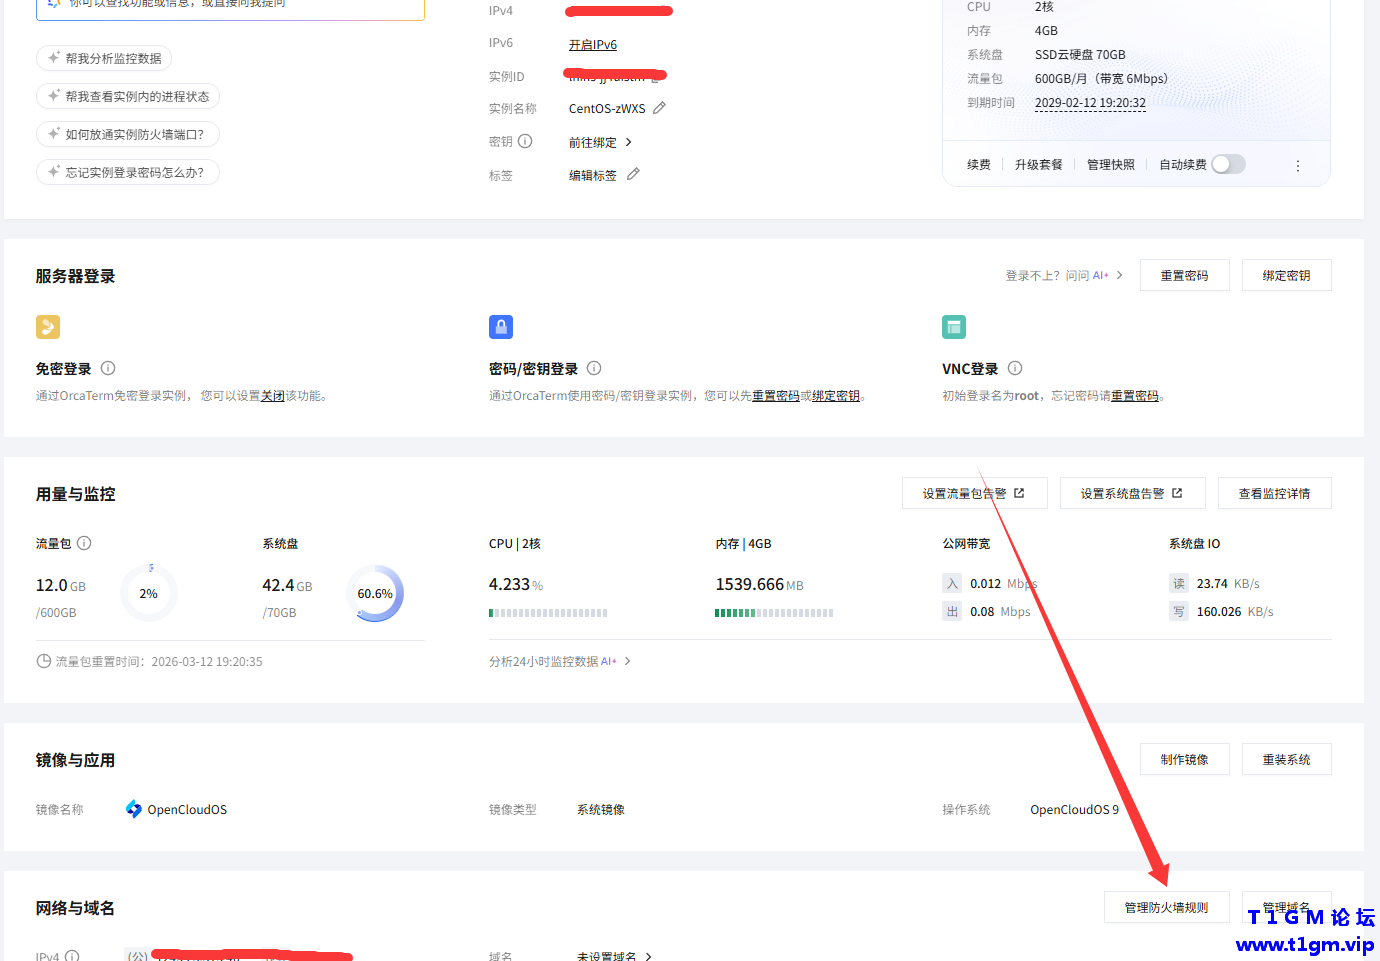Click the blue password/key login lock icon

(x=501, y=327)
